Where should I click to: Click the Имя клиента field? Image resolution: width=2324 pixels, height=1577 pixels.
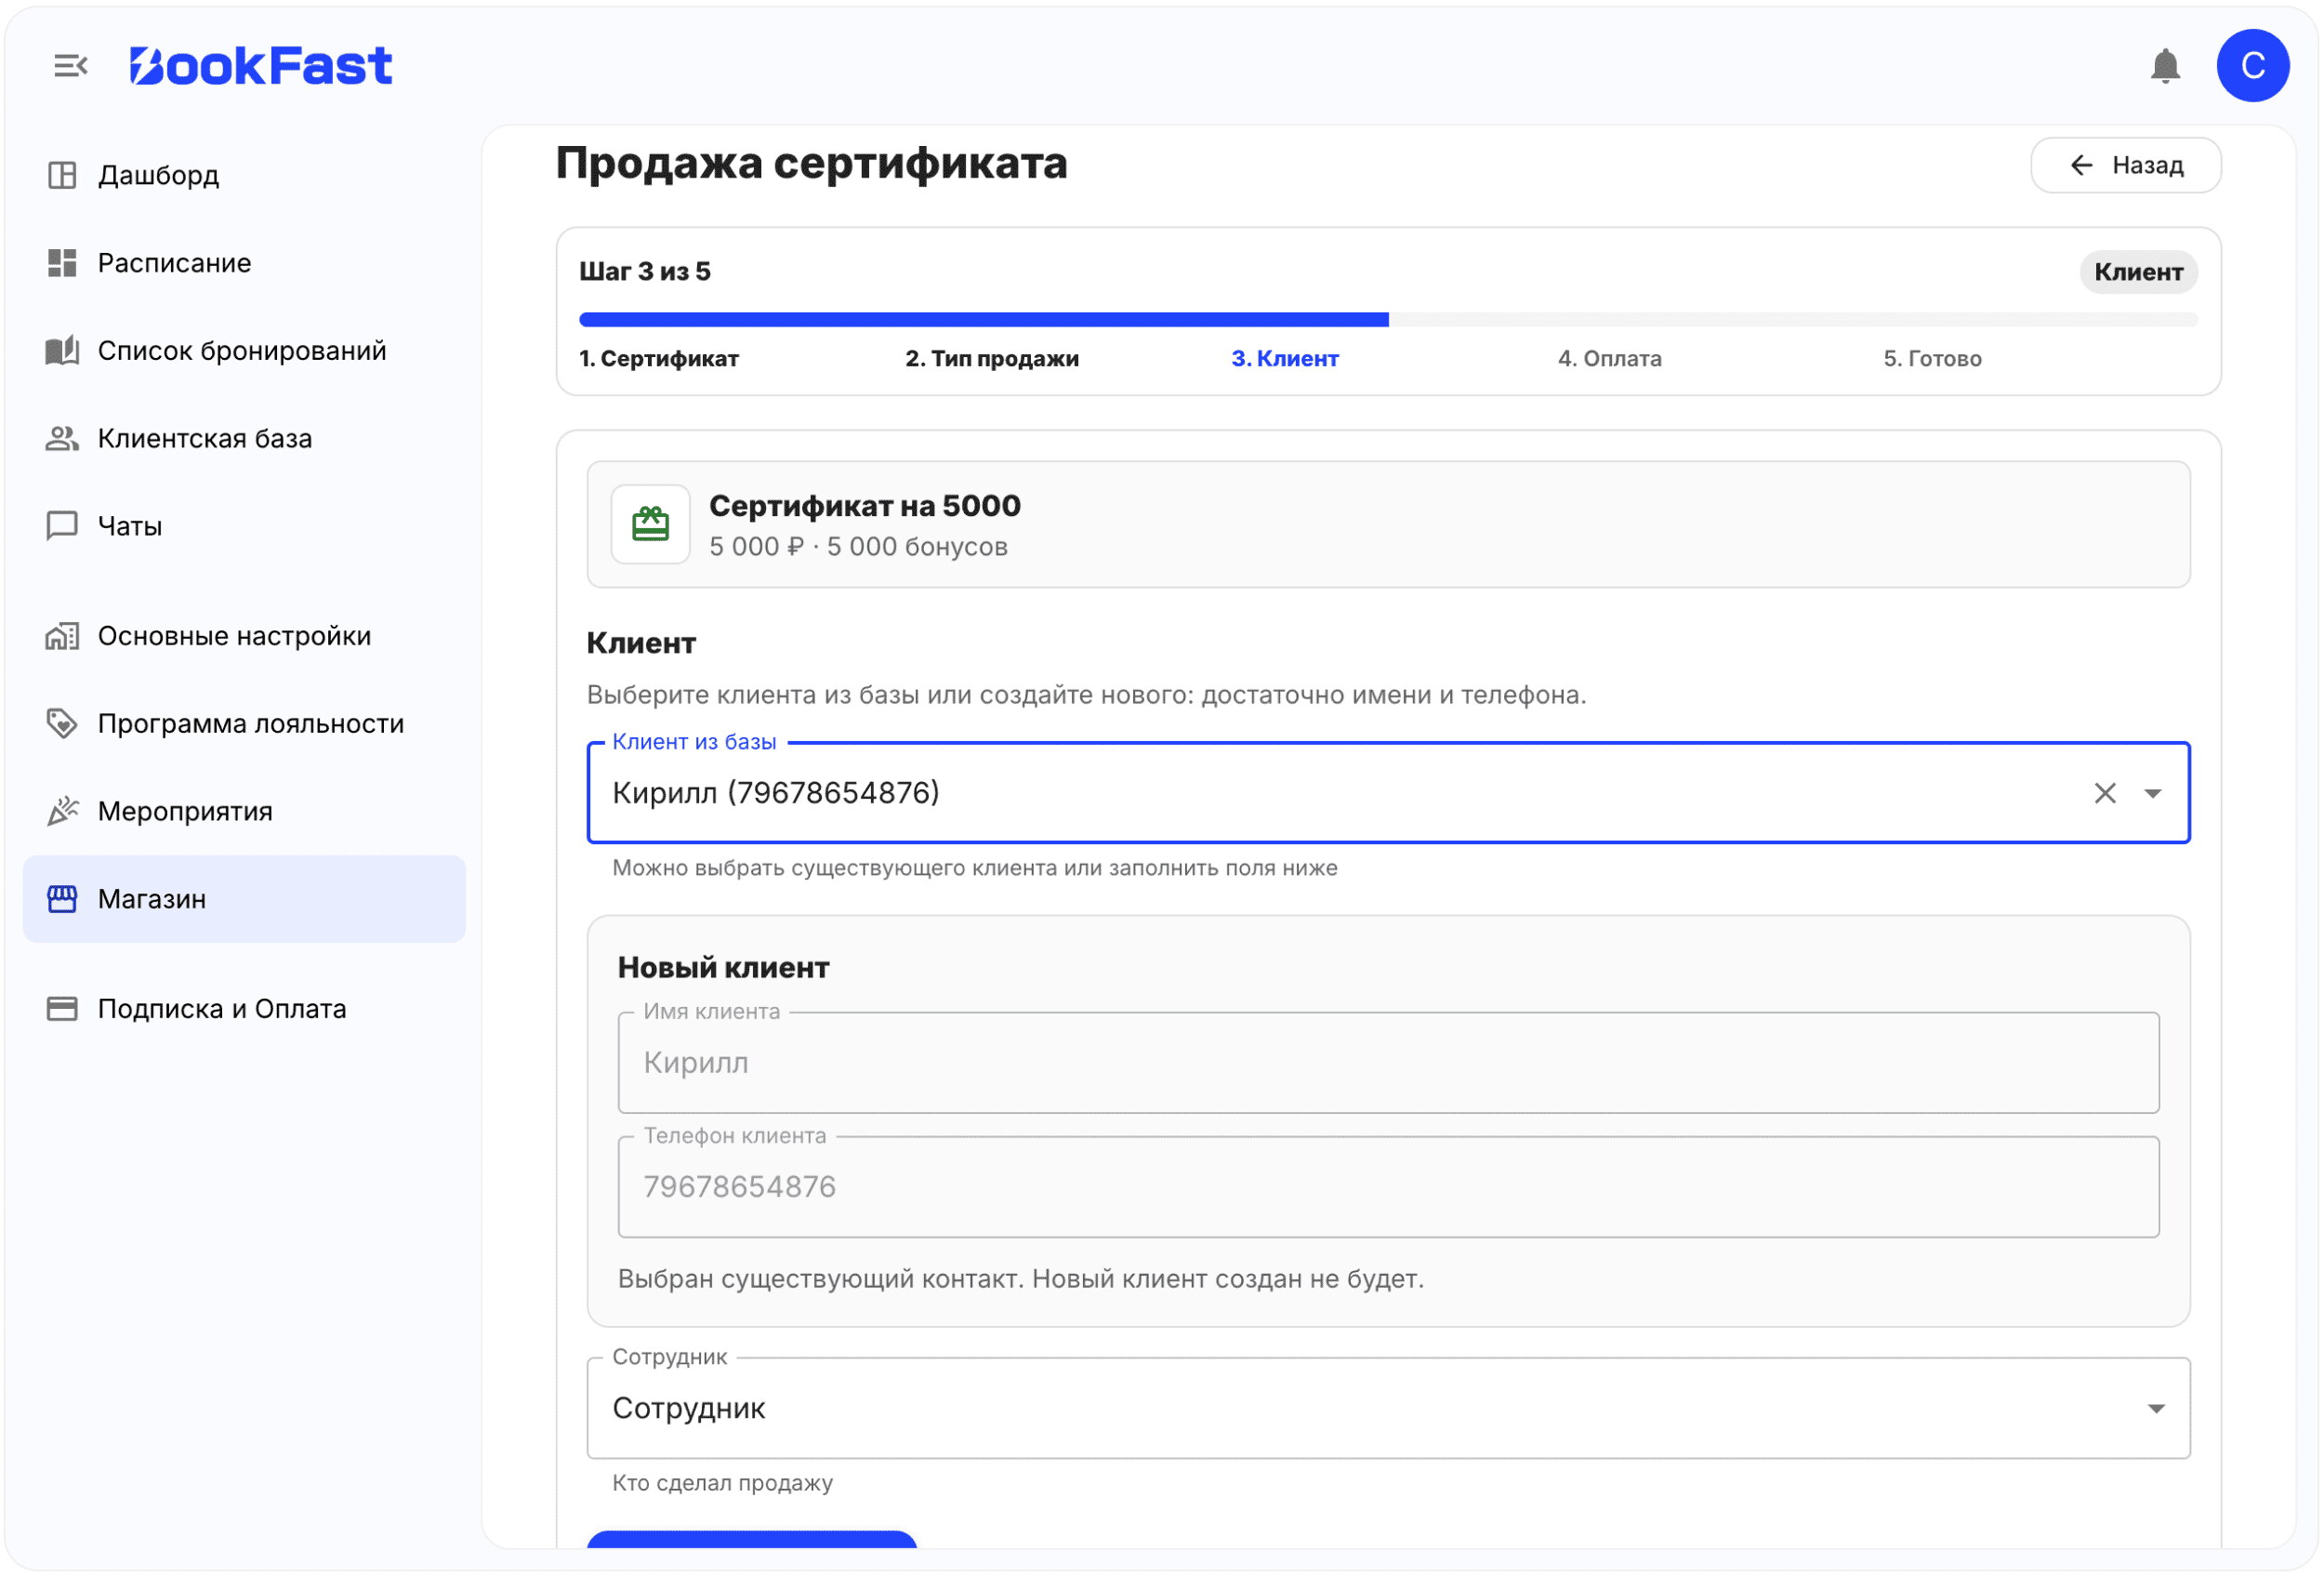[1388, 1062]
